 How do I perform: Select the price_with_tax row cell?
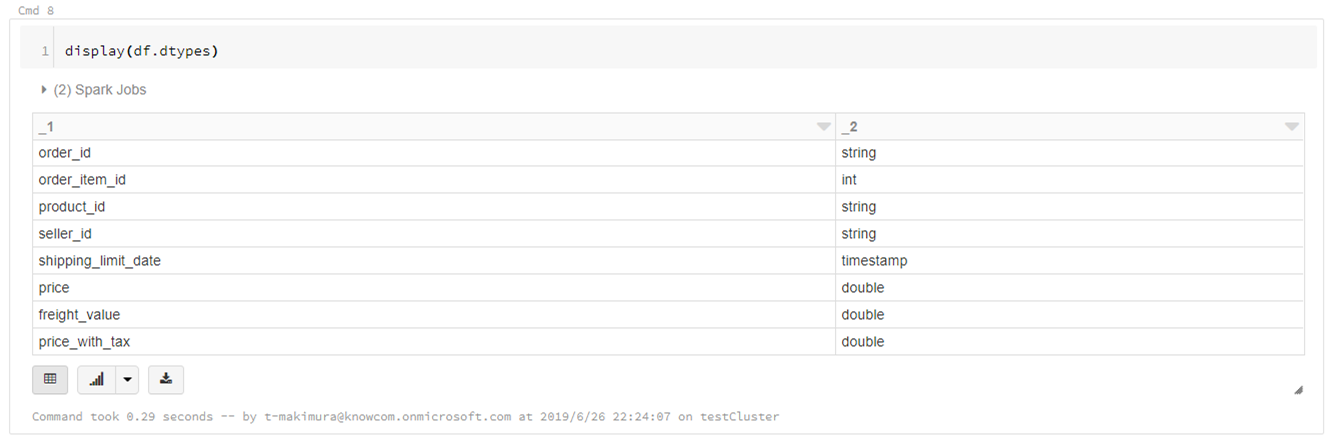point(84,342)
